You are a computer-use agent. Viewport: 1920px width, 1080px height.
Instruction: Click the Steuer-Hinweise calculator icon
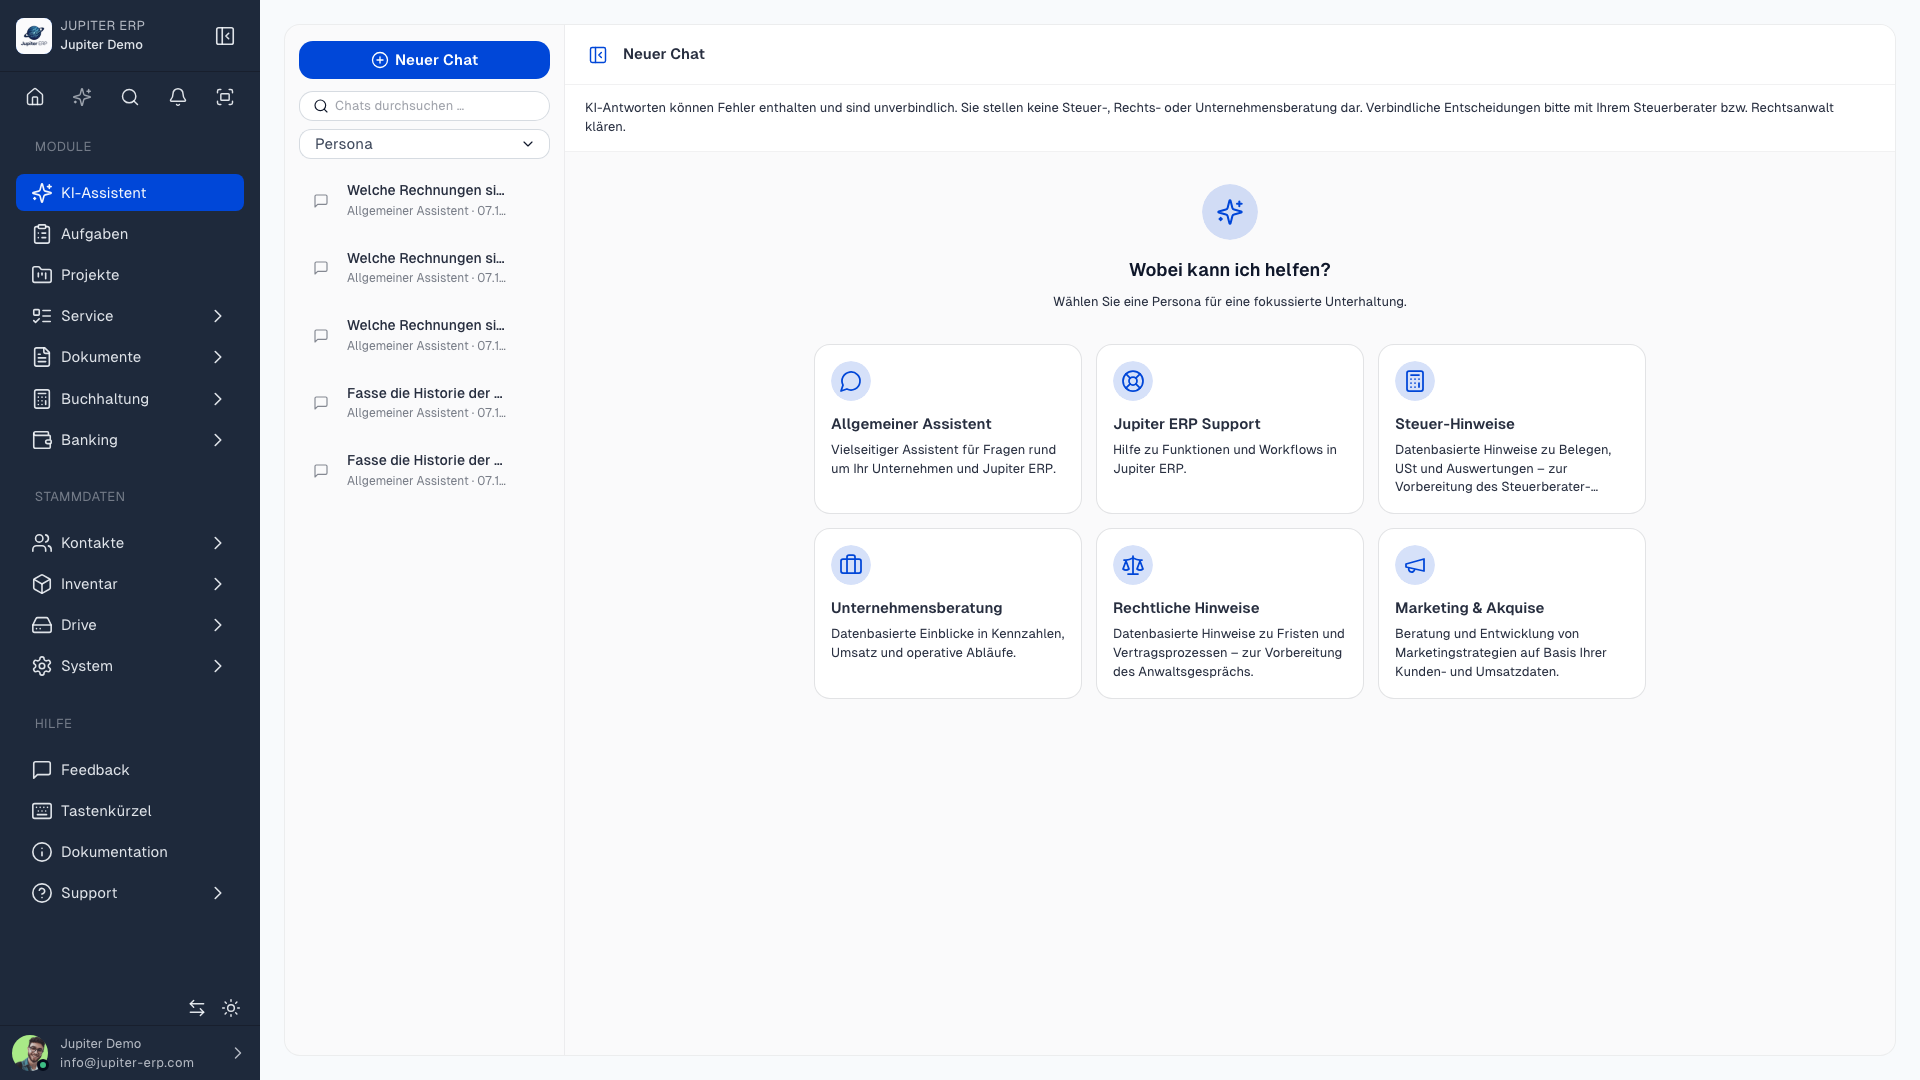point(1415,381)
